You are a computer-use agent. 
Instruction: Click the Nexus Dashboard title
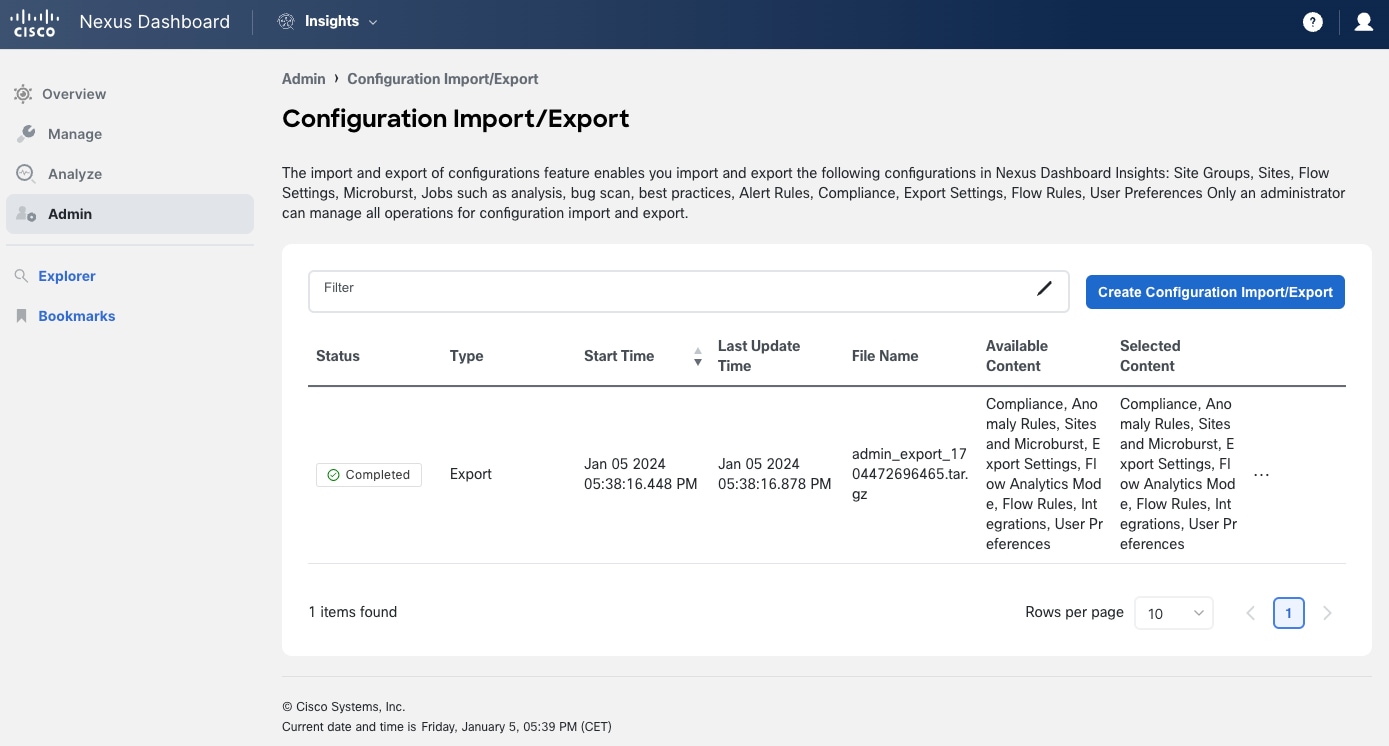coord(154,22)
